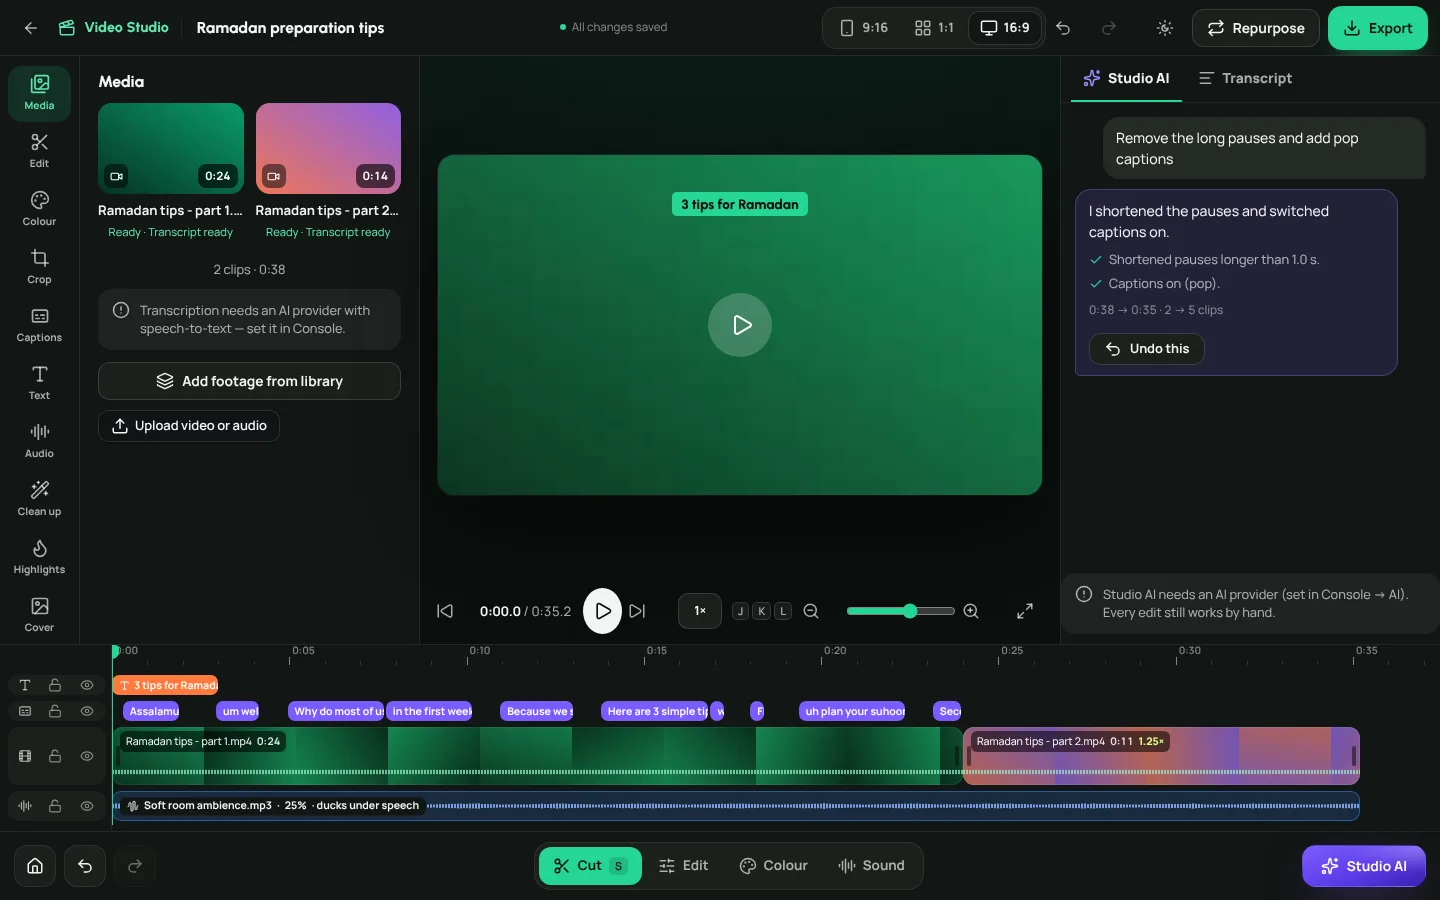The width and height of the screenshot is (1440, 900).
Task: Select Ramadan tips part 1 media thumbnail
Action: click(171, 148)
